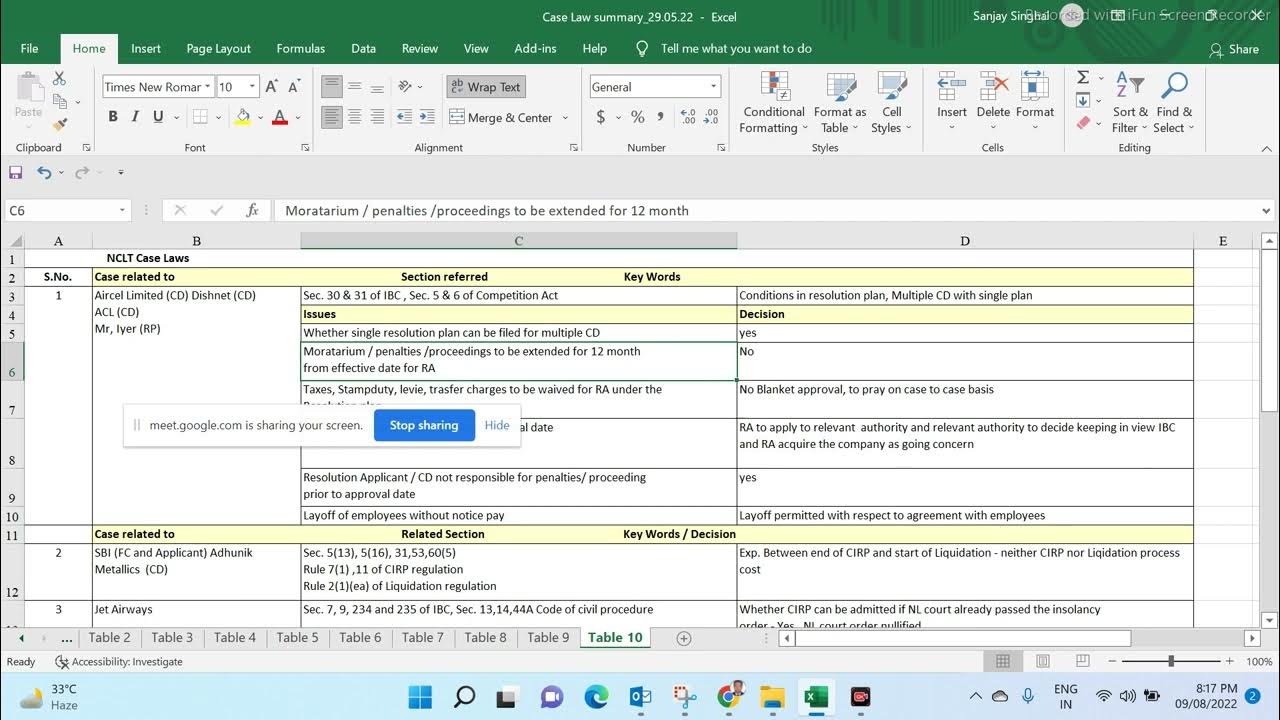This screenshot has width=1280, height=720.
Task: Open the File menu
Action: tap(29, 48)
